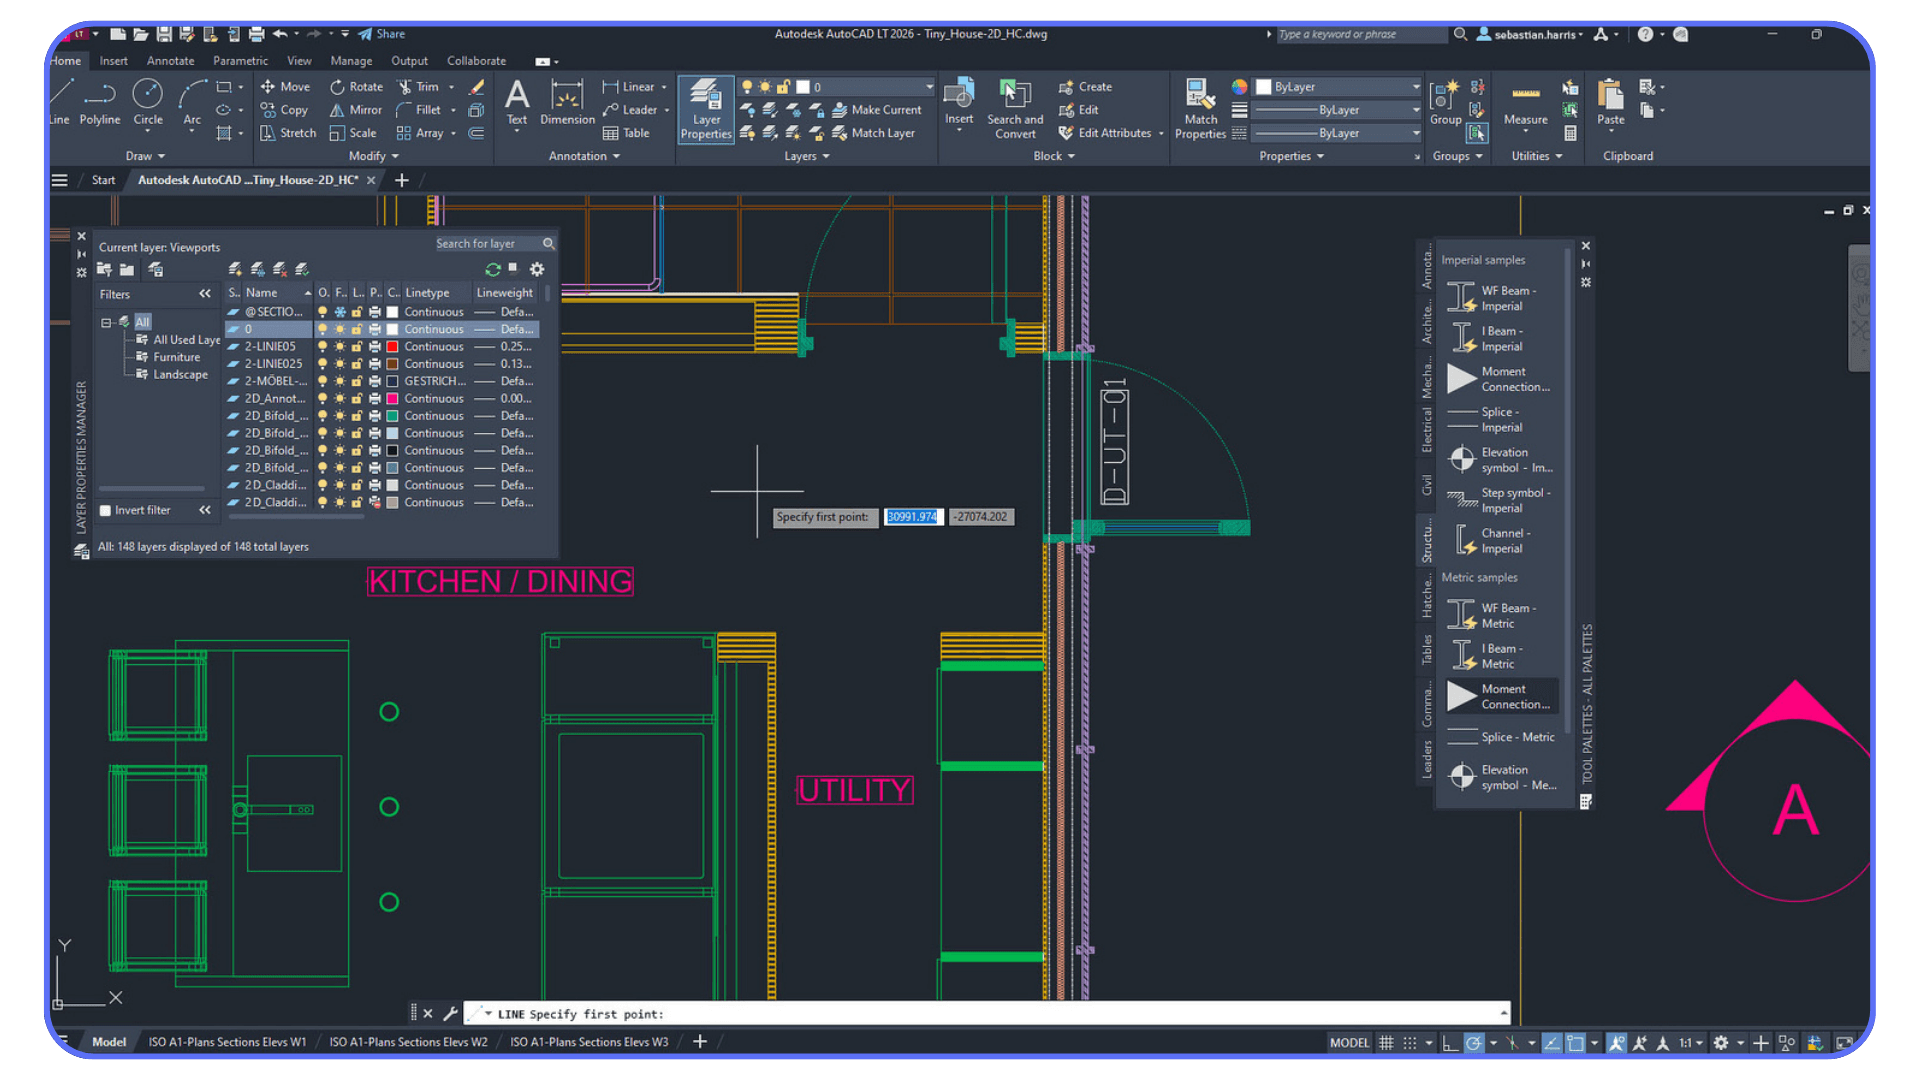Switch to the Annotate ribbon tab
Image resolution: width=1920 pixels, height=1080 pixels.
(x=170, y=60)
